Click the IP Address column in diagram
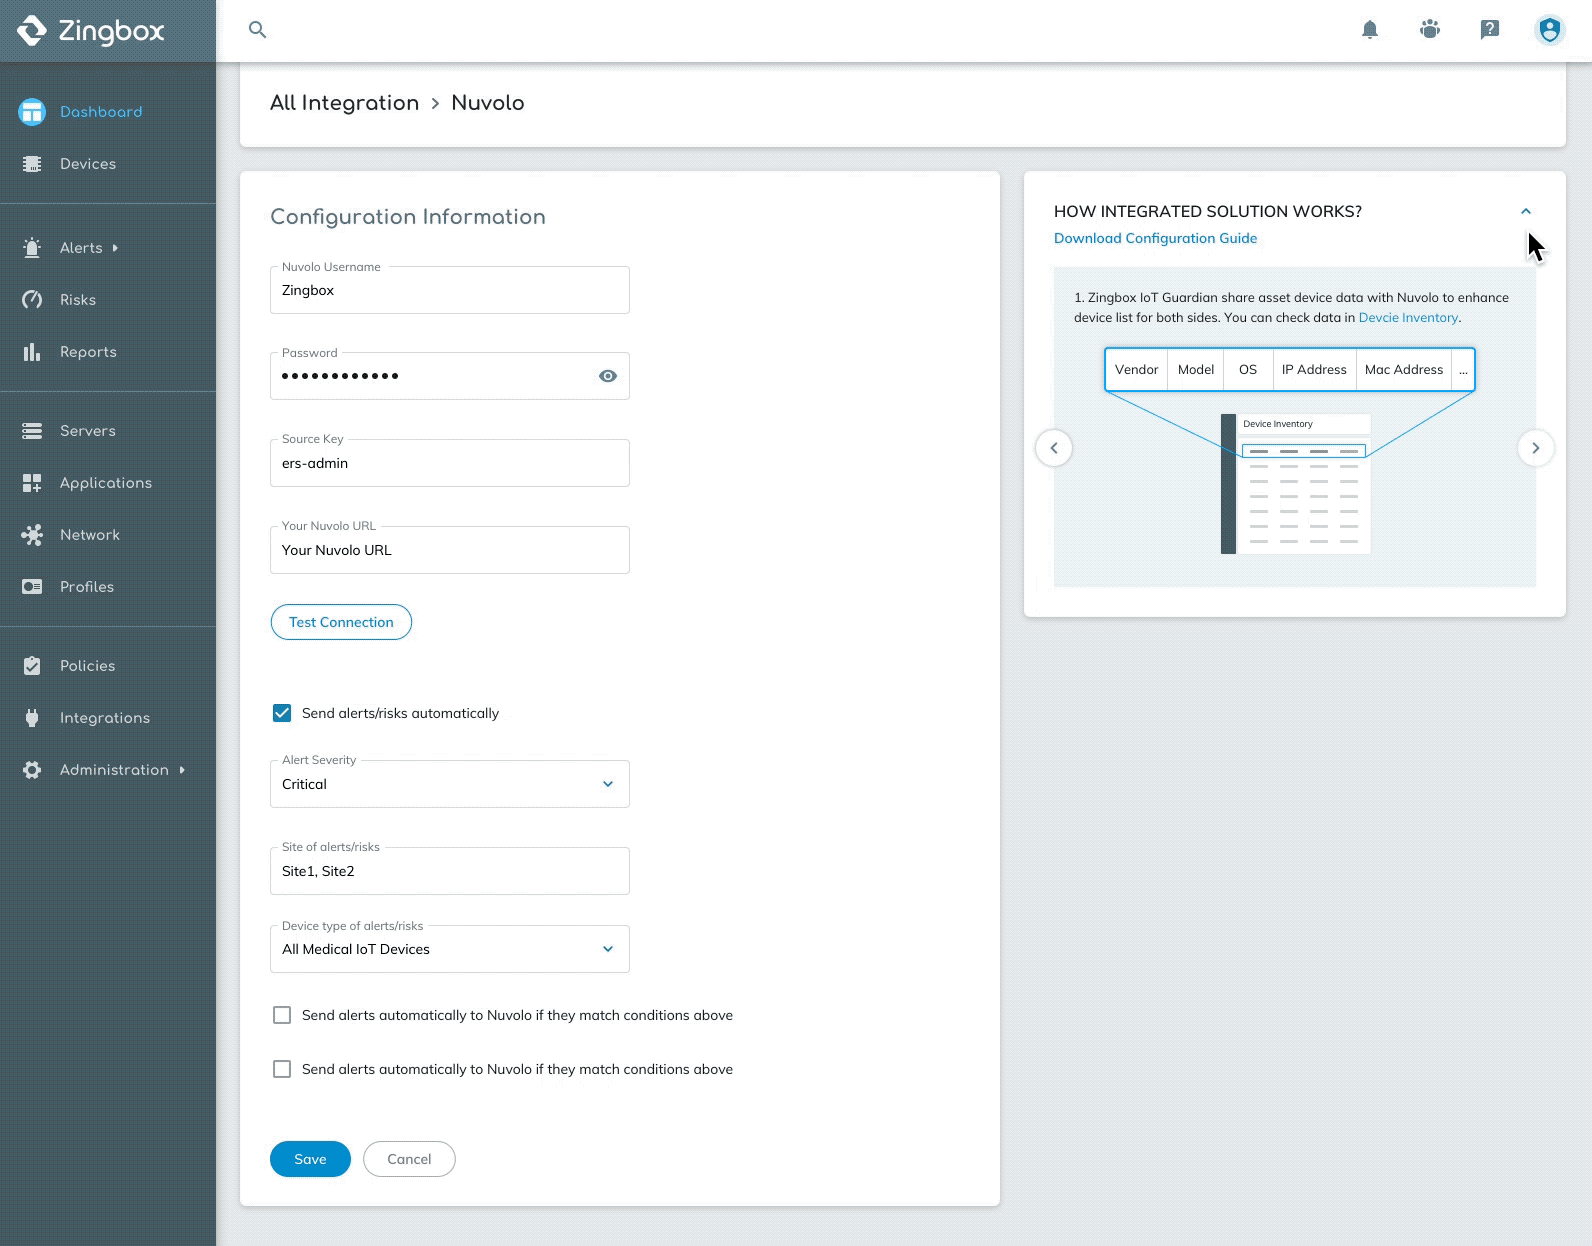Viewport: 1592px width, 1246px height. pos(1314,370)
